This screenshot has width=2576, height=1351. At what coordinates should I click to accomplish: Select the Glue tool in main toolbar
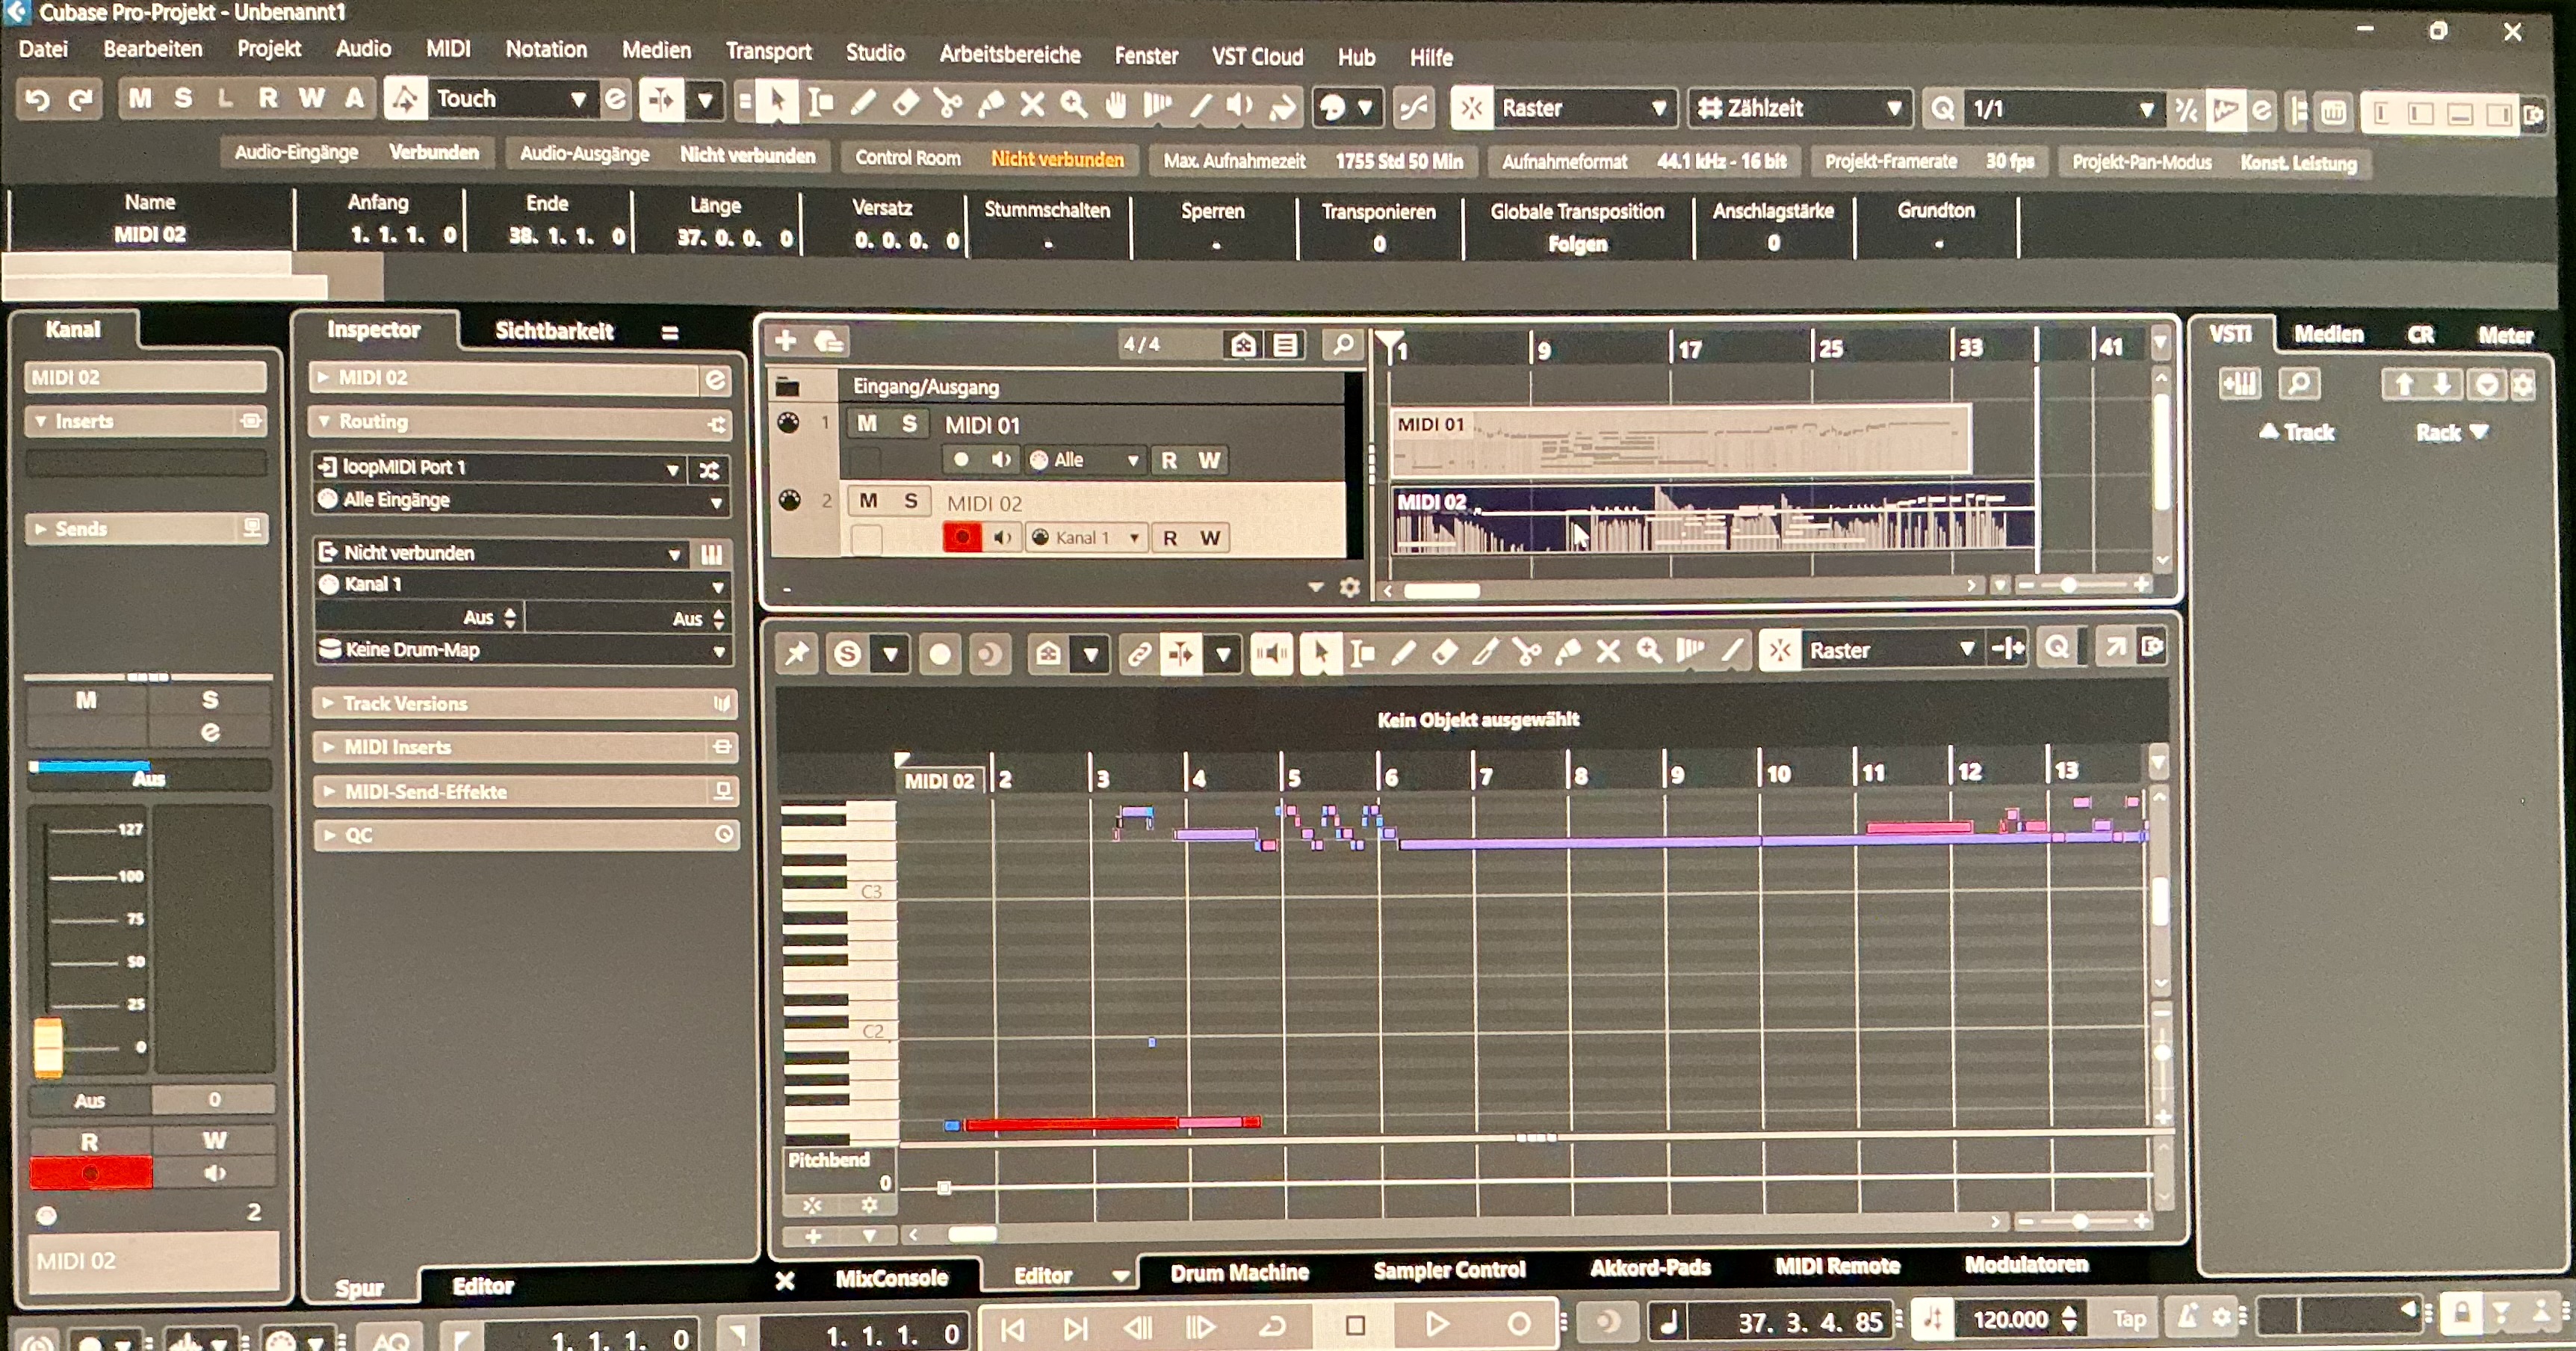(x=990, y=104)
